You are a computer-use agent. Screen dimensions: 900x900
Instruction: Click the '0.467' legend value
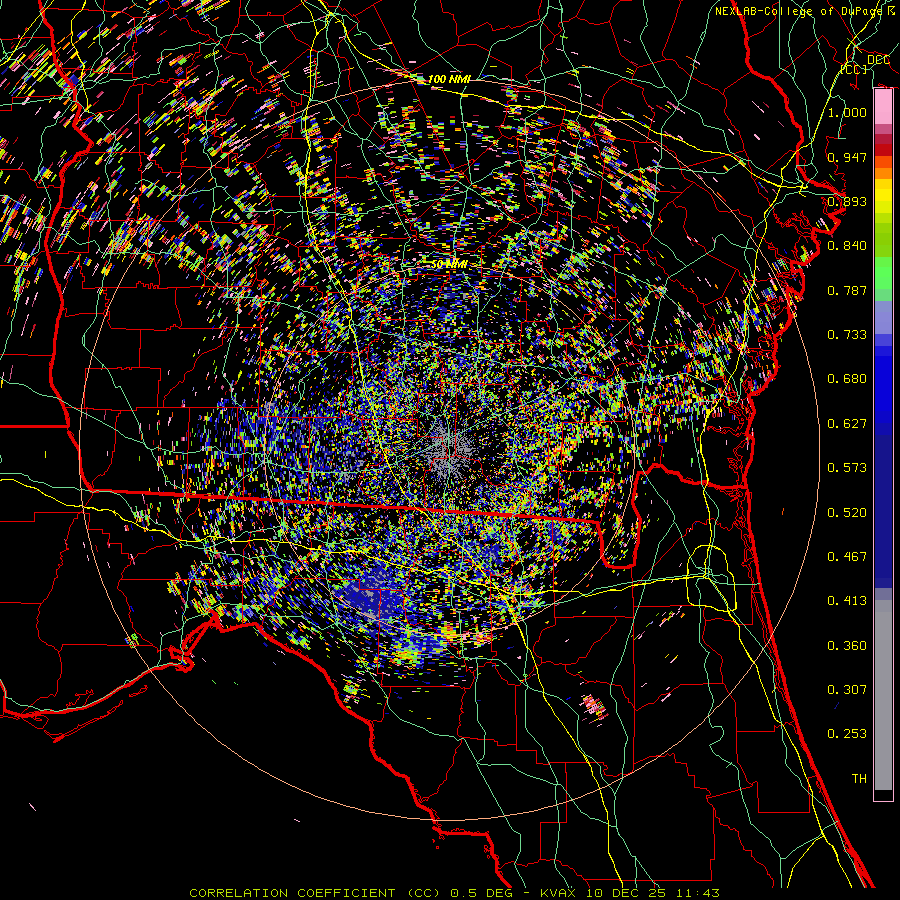point(847,557)
